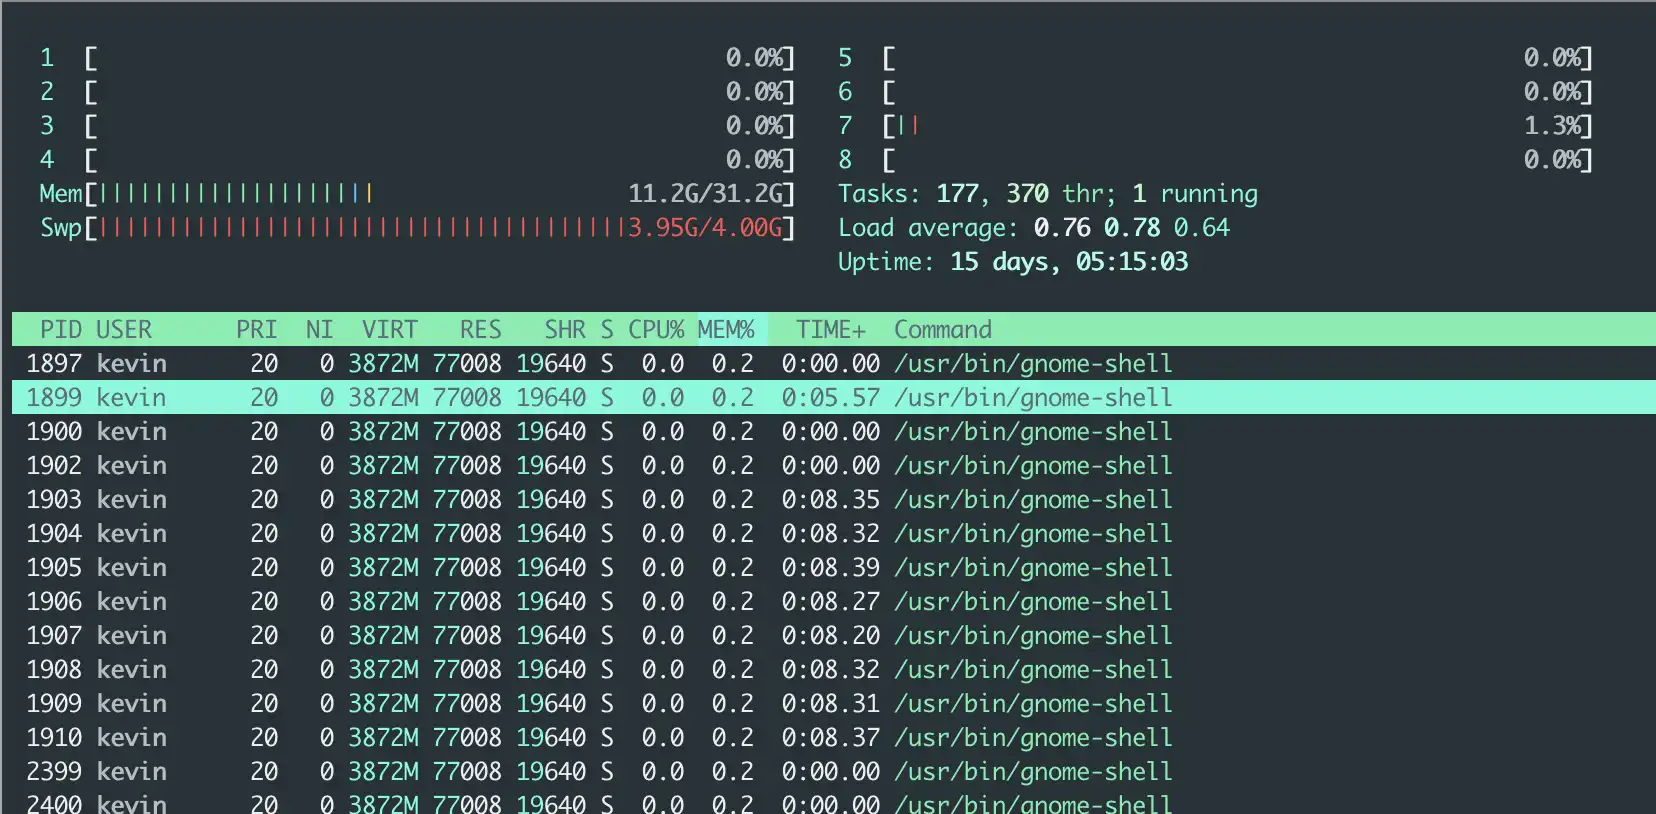Click TIME+ value 0:05.57 in PID 1899 row
Viewport: 1656px width, 814px height.
pyautogui.click(x=831, y=398)
